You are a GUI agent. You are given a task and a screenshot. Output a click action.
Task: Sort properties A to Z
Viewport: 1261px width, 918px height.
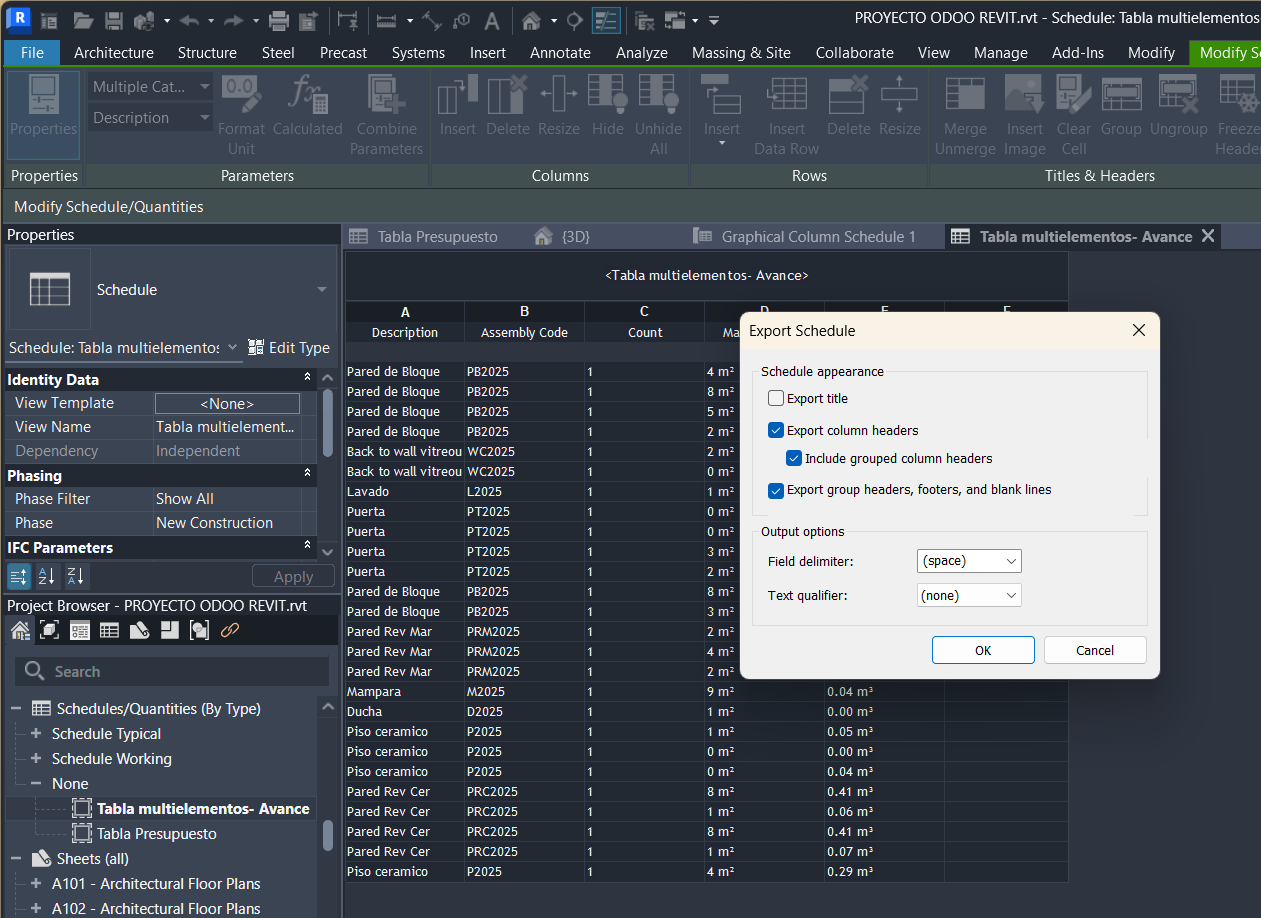pyautogui.click(x=46, y=576)
